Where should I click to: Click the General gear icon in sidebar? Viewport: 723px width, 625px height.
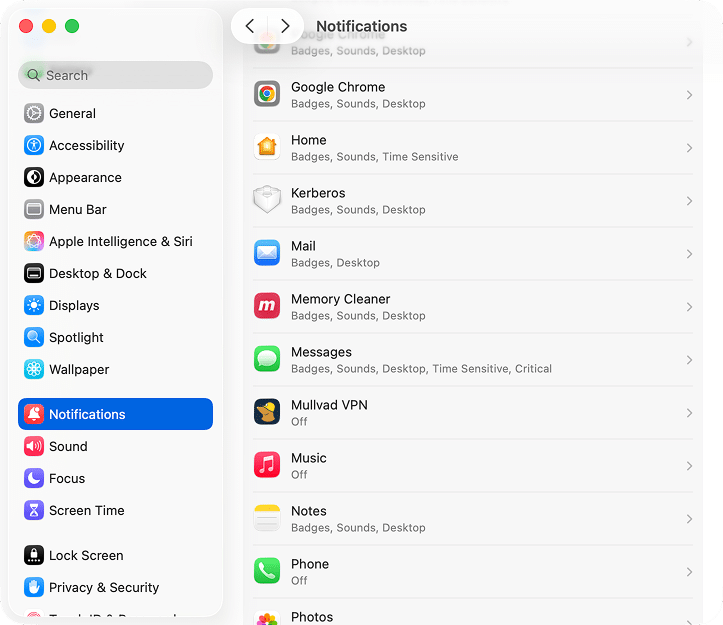pyautogui.click(x=34, y=113)
